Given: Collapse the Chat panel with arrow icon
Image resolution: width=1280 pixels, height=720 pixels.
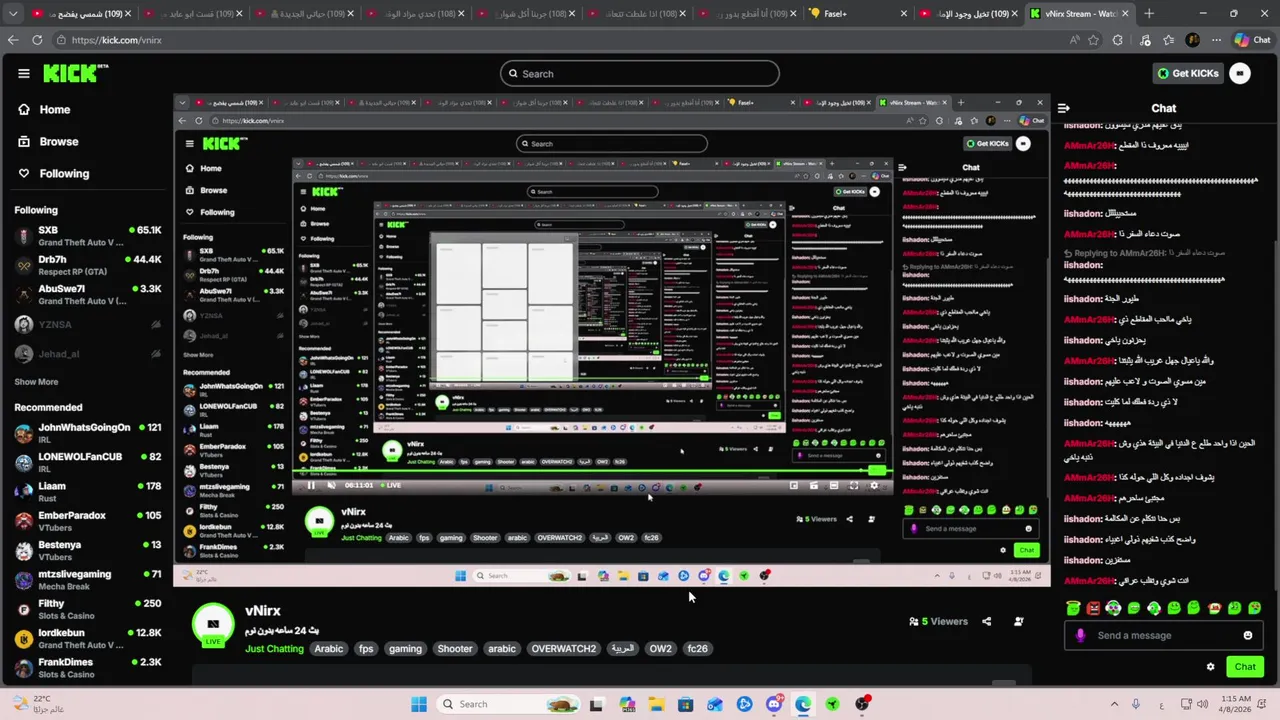Looking at the screenshot, I should click(x=1064, y=108).
